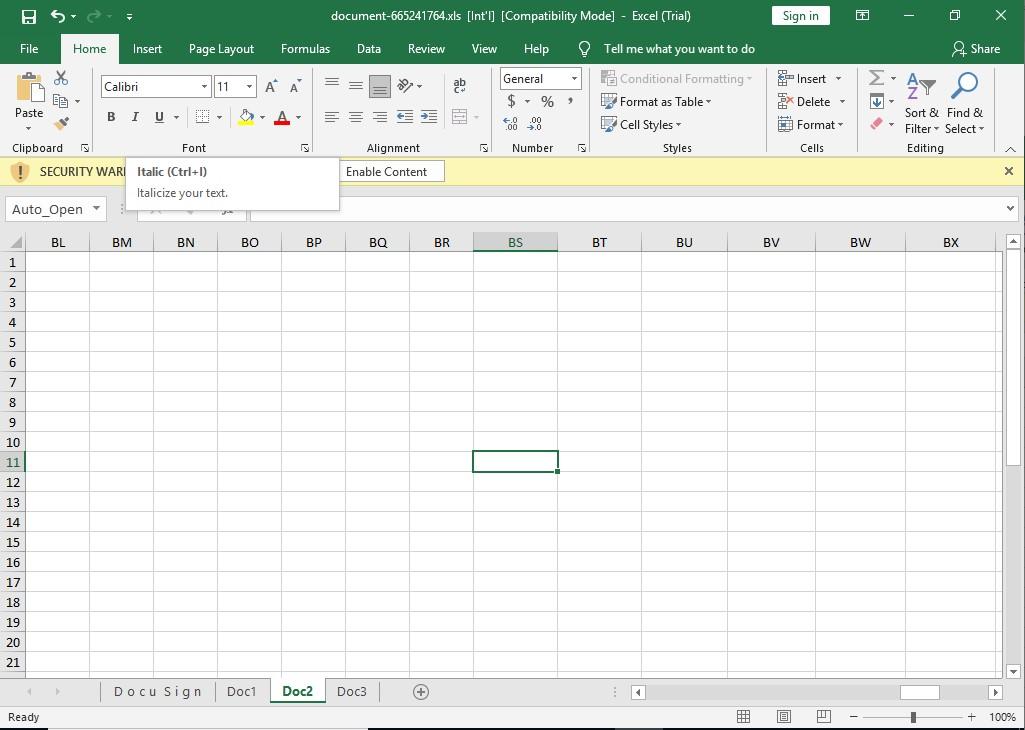Open the Formulas ribbon tab
The height and width of the screenshot is (730, 1025).
coord(305,49)
